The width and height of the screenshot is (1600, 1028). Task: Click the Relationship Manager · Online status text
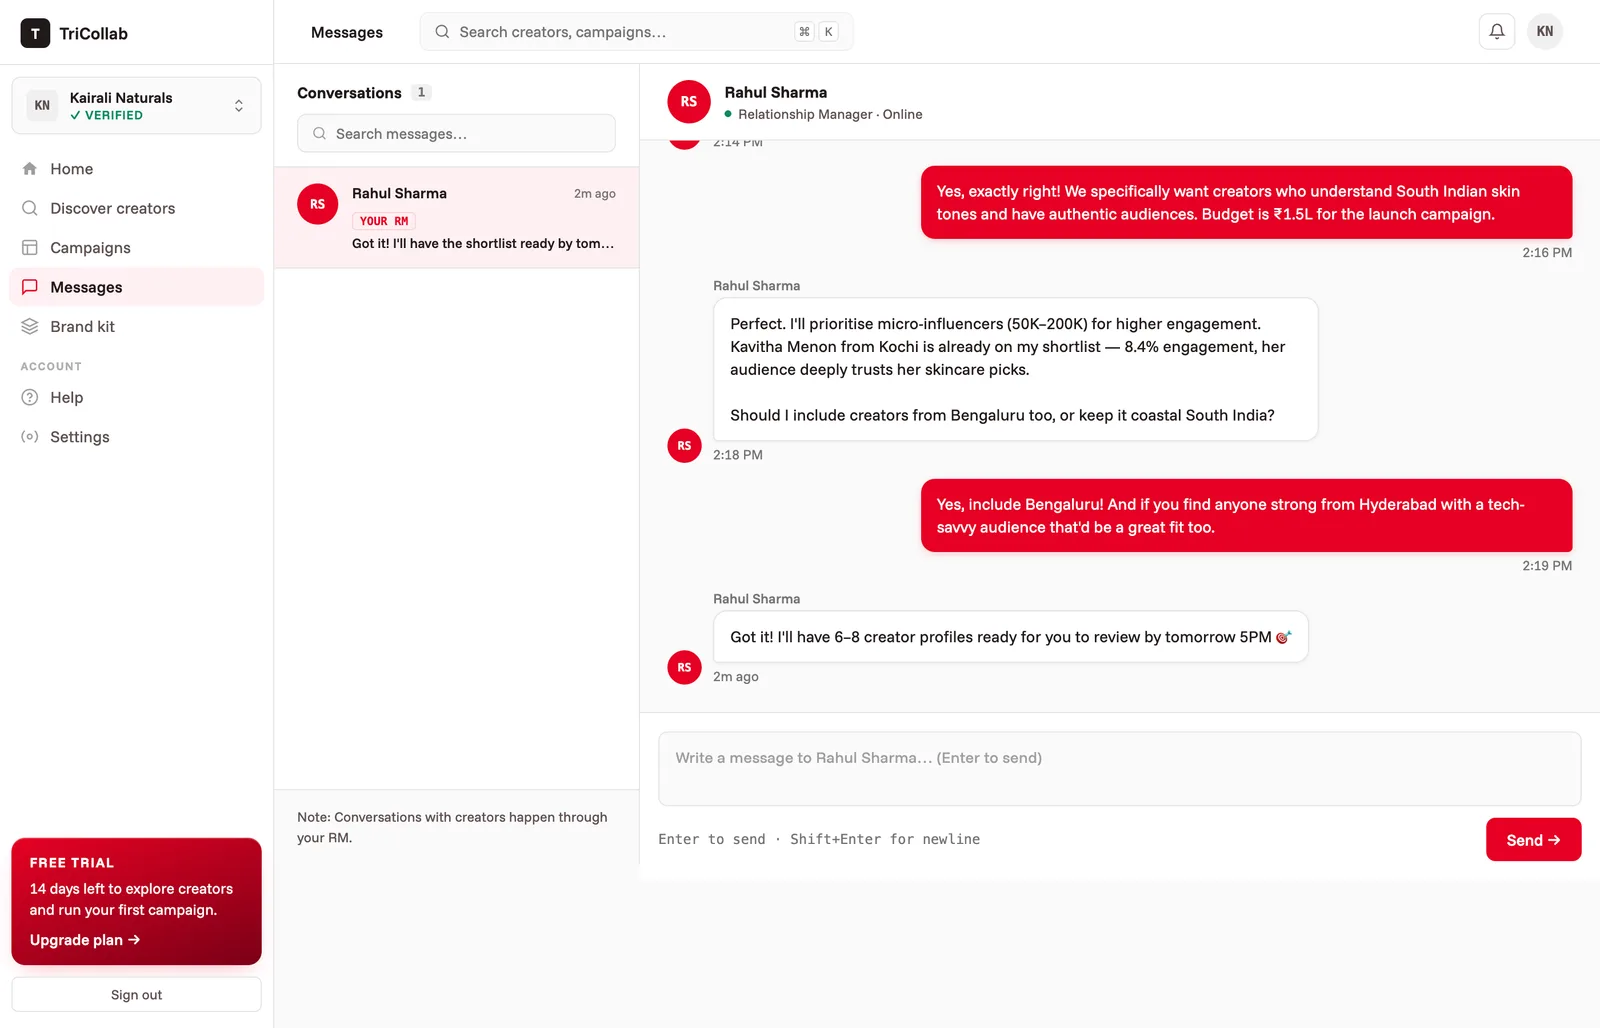[x=830, y=114]
